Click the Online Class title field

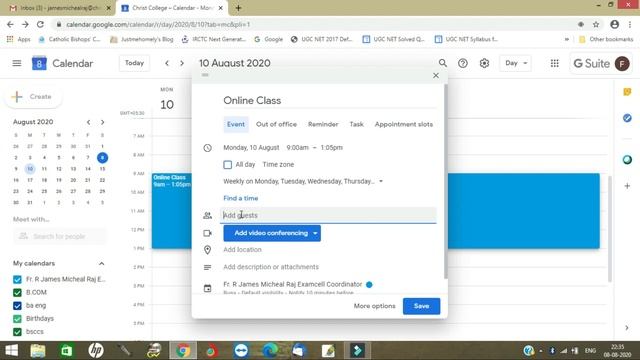pyautogui.click(x=329, y=101)
